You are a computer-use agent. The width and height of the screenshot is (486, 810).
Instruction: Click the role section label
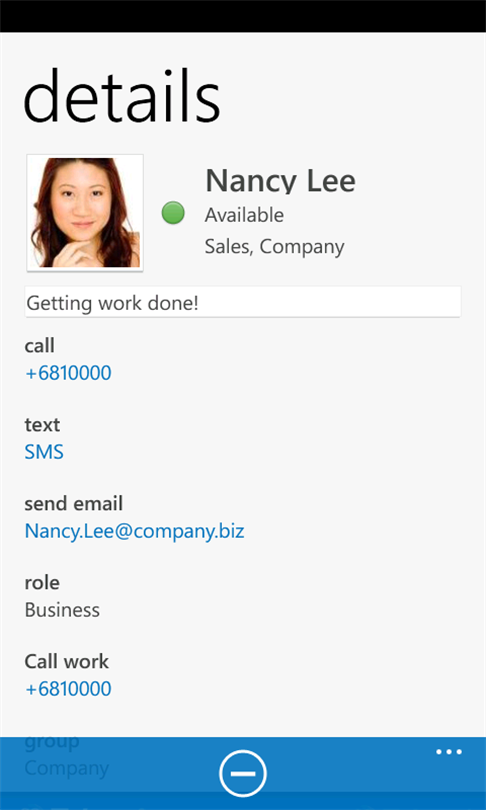[42, 583]
